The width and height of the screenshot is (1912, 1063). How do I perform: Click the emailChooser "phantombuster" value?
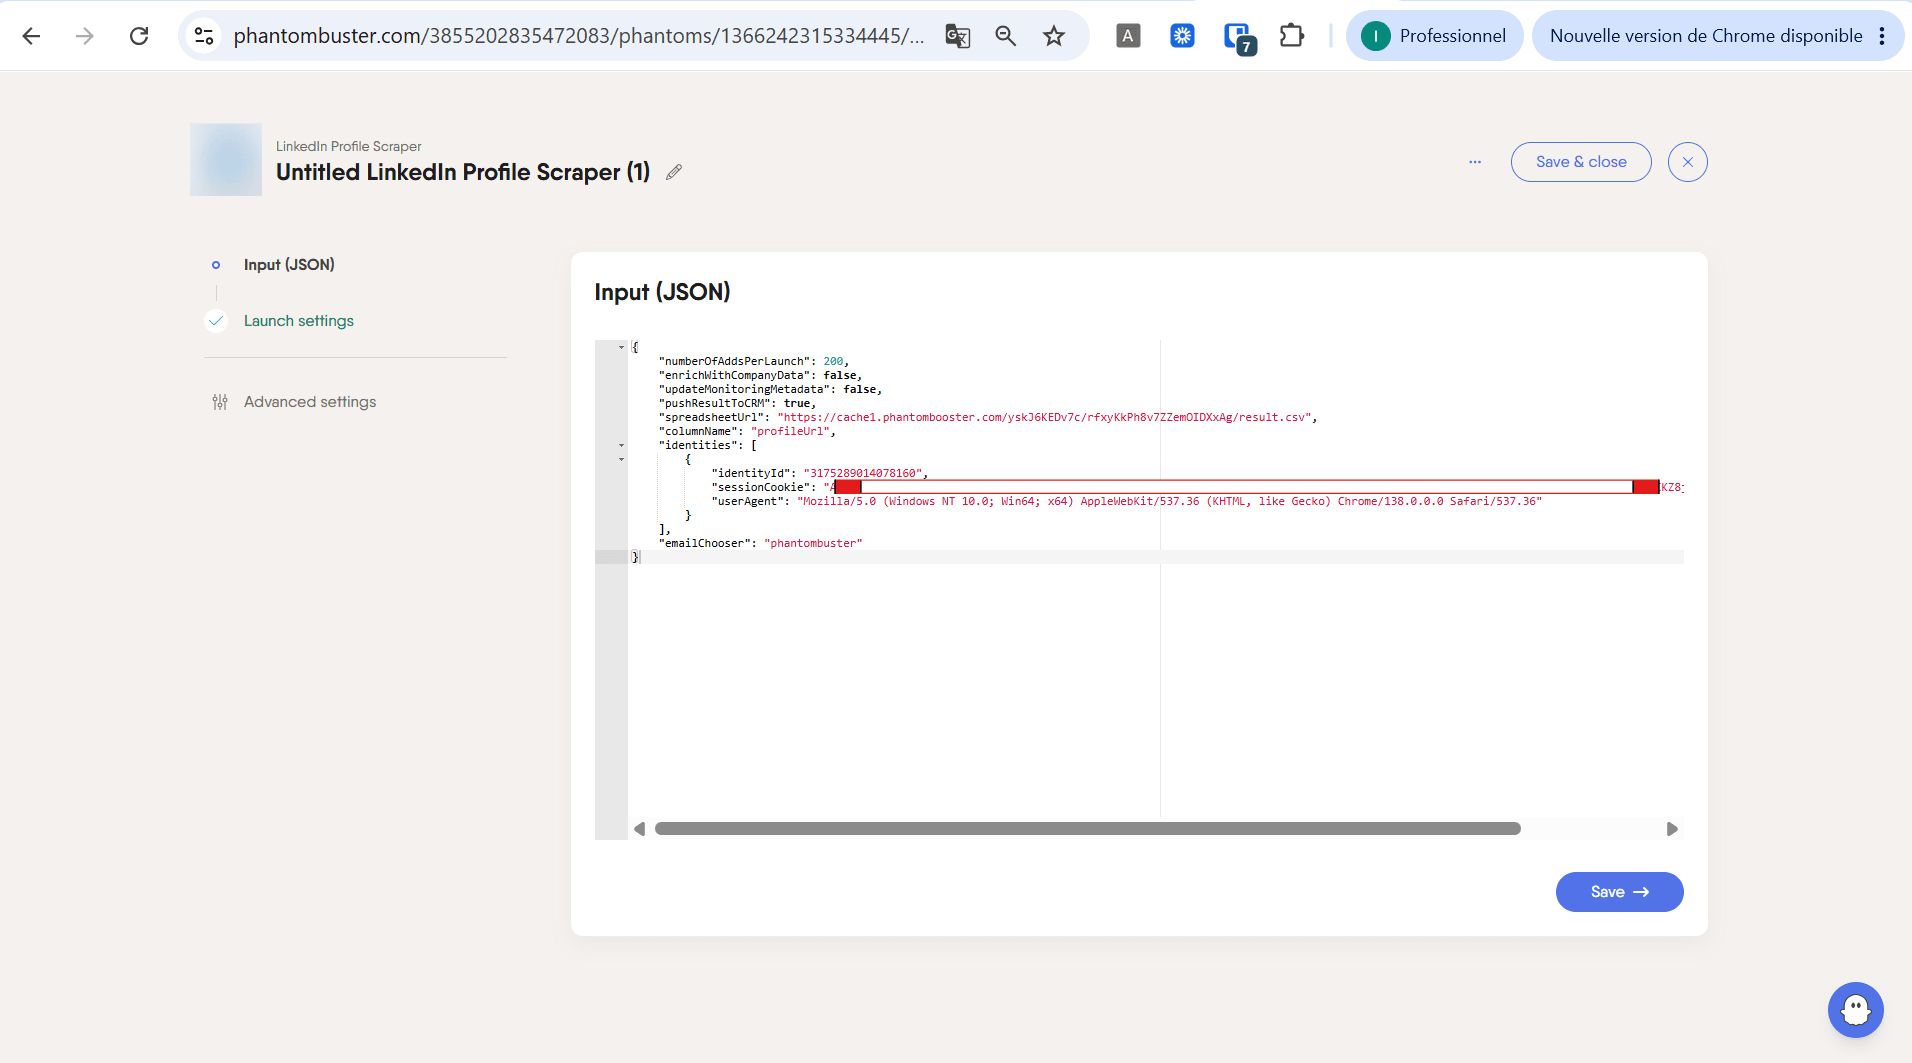click(x=813, y=544)
